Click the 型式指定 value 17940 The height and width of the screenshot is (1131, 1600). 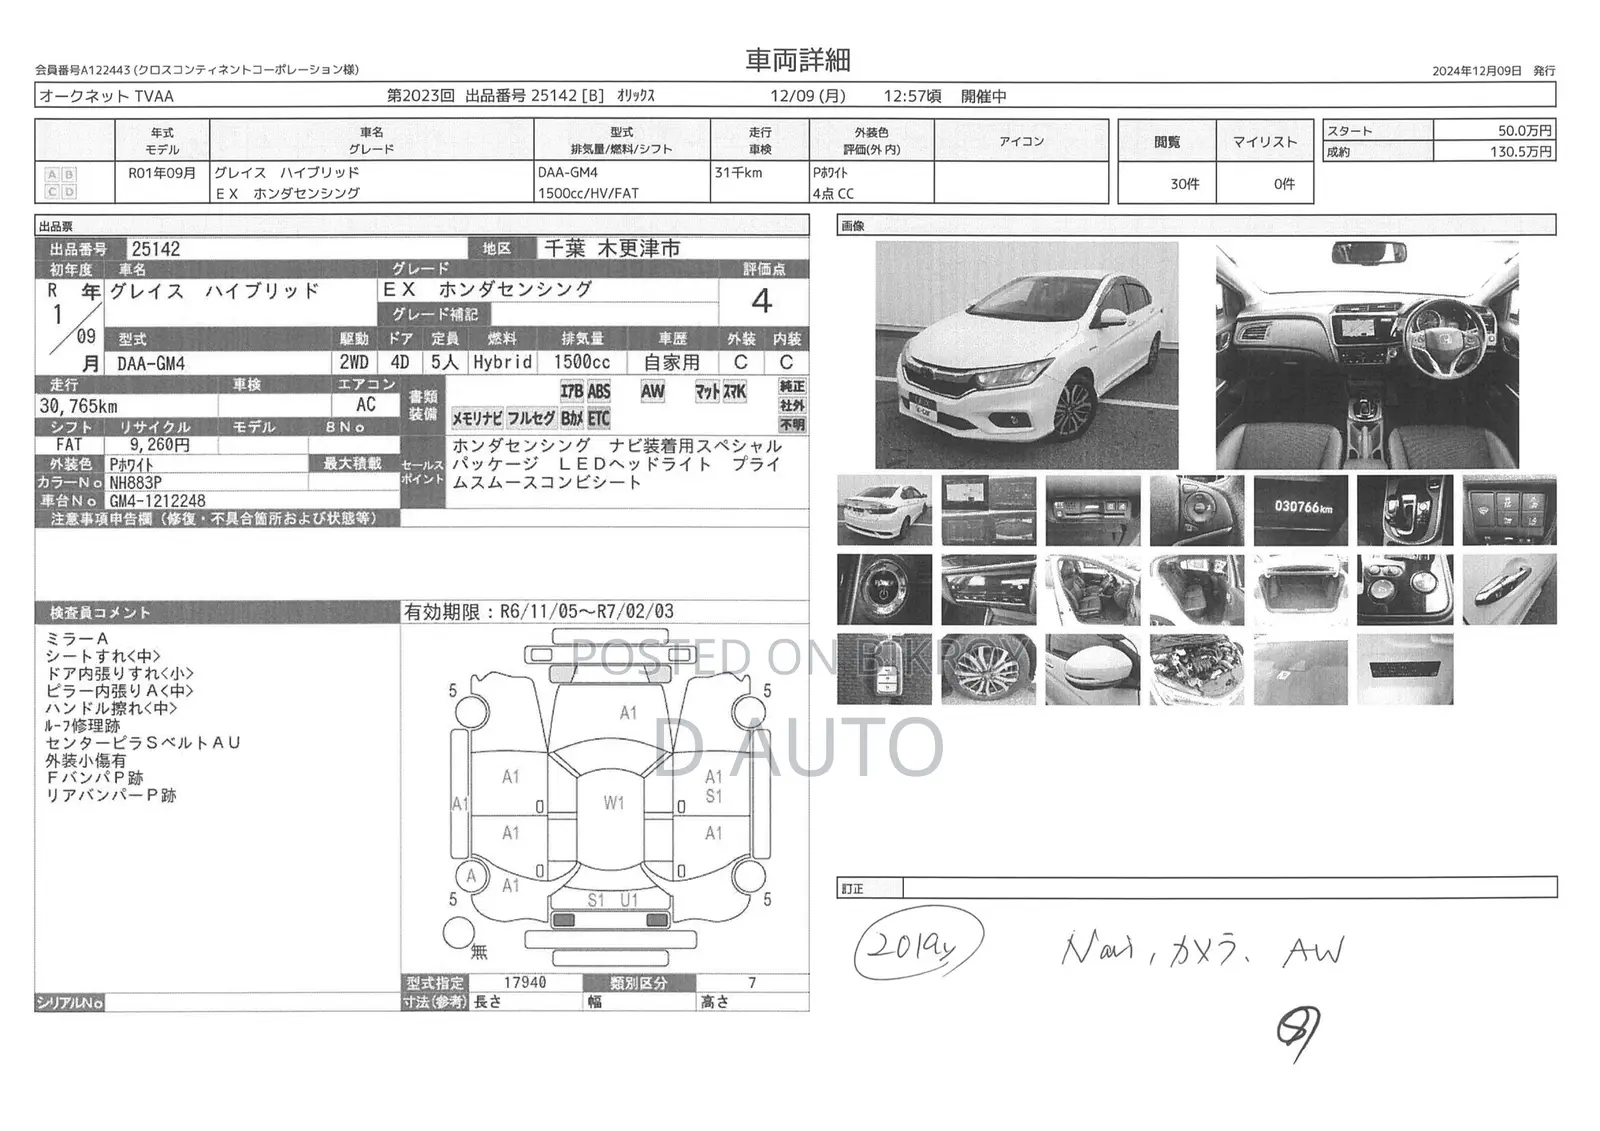(x=525, y=983)
